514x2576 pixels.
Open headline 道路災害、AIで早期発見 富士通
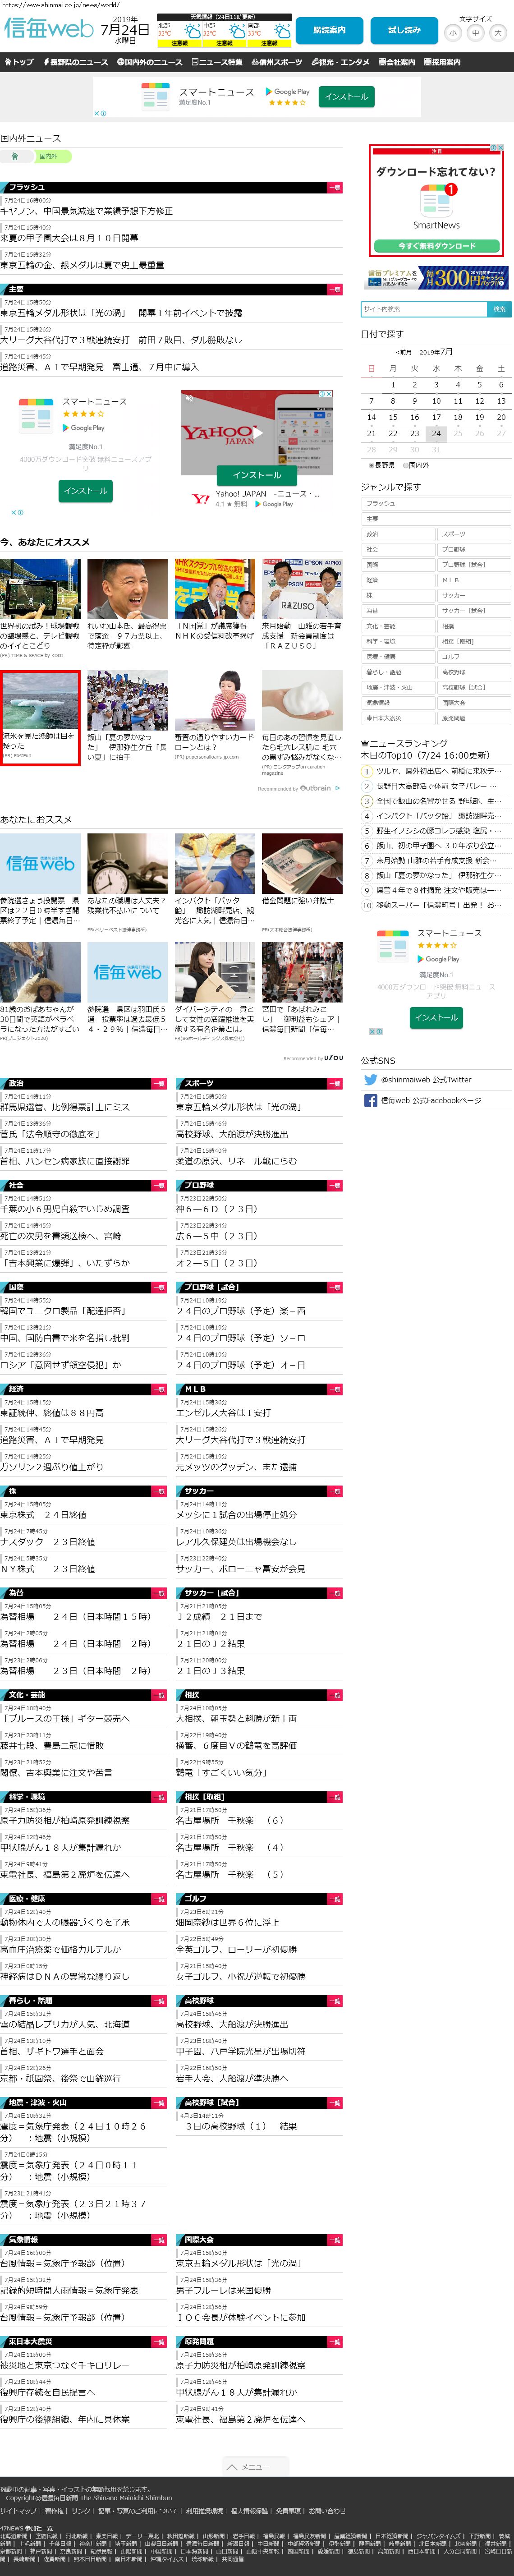point(99,367)
